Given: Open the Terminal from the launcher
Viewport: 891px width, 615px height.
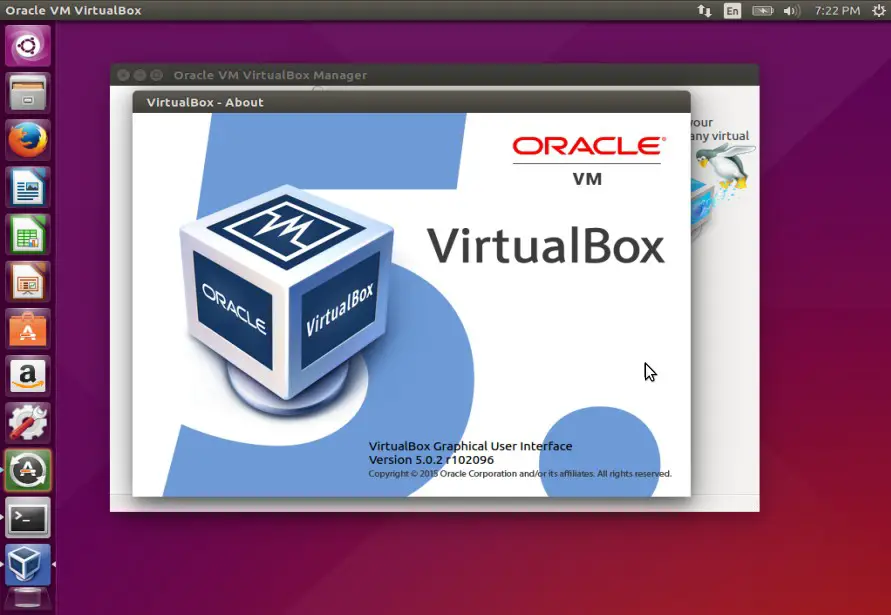Looking at the screenshot, I should [28, 517].
